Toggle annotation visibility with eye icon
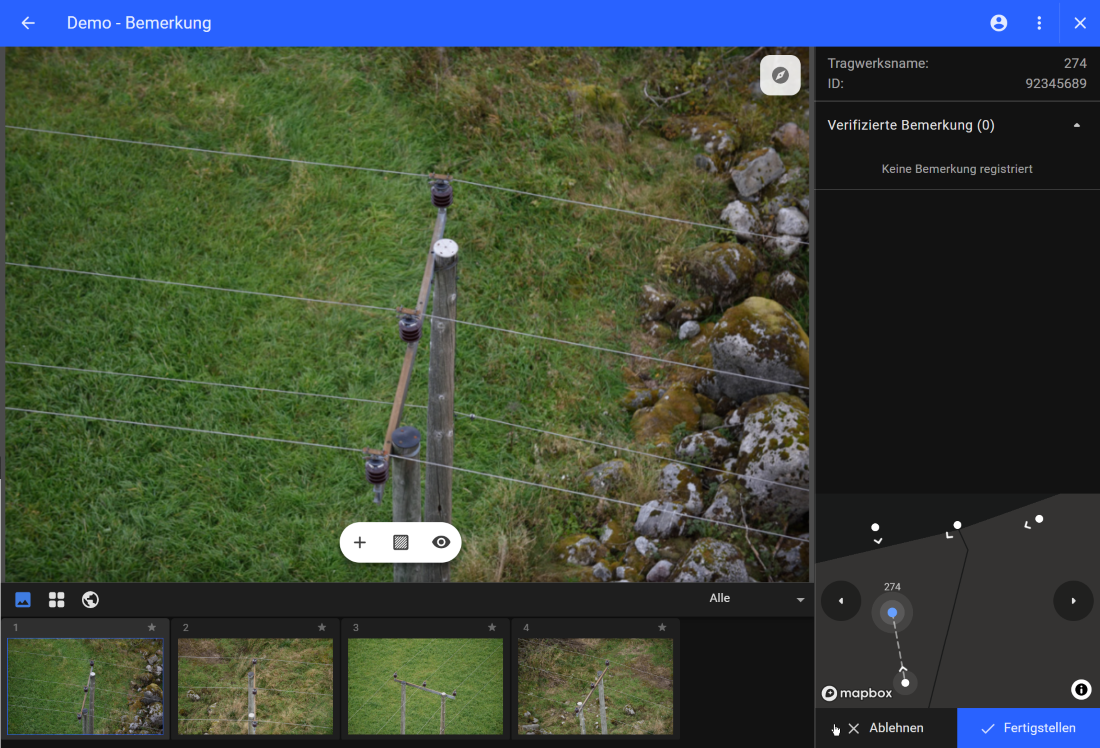 click(x=441, y=543)
